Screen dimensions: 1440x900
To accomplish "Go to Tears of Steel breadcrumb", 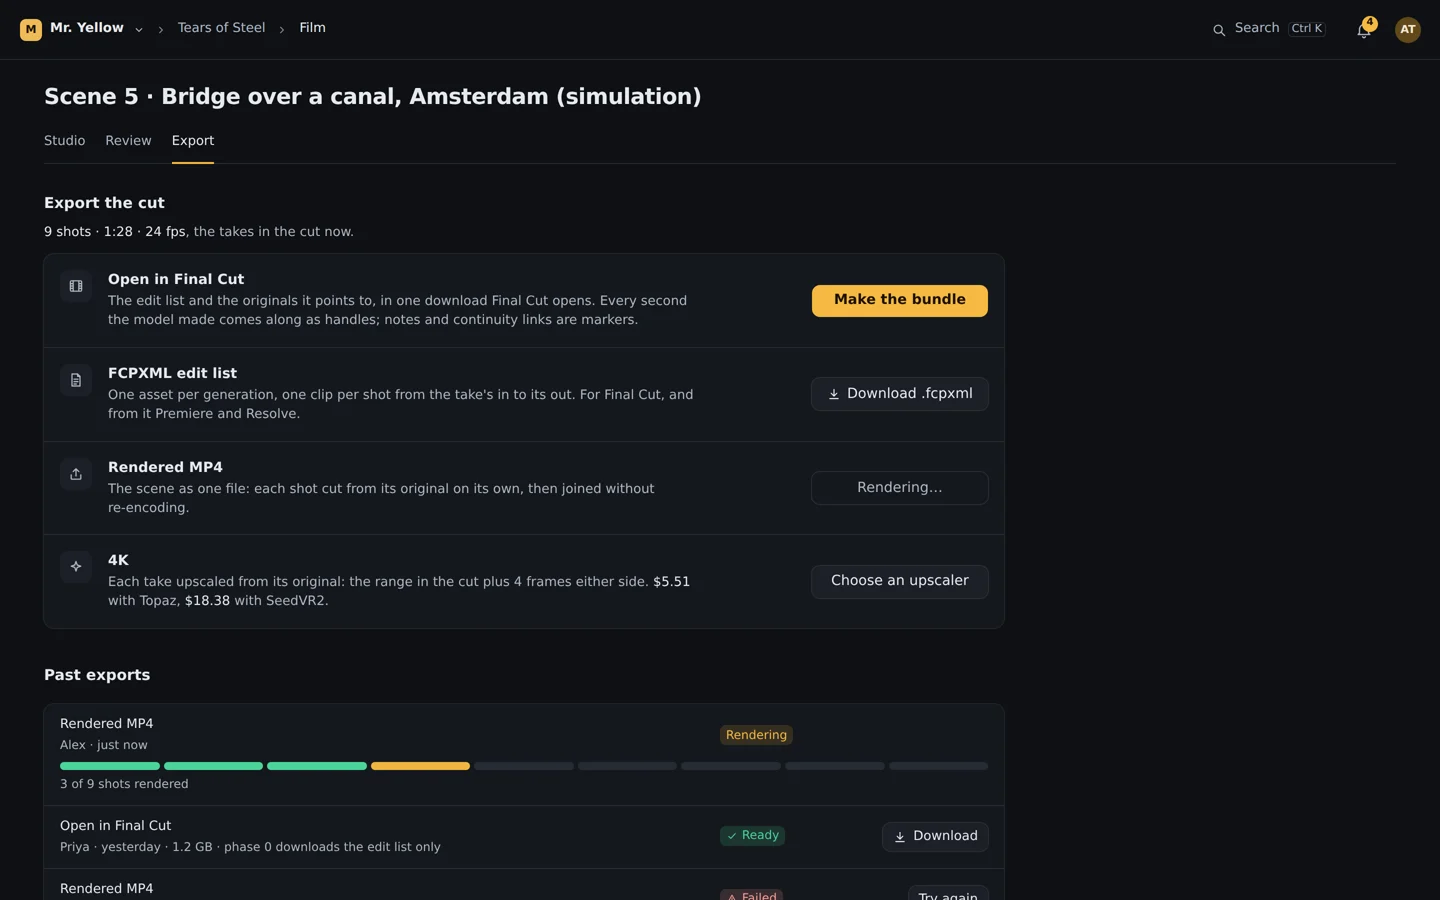I will tap(221, 28).
